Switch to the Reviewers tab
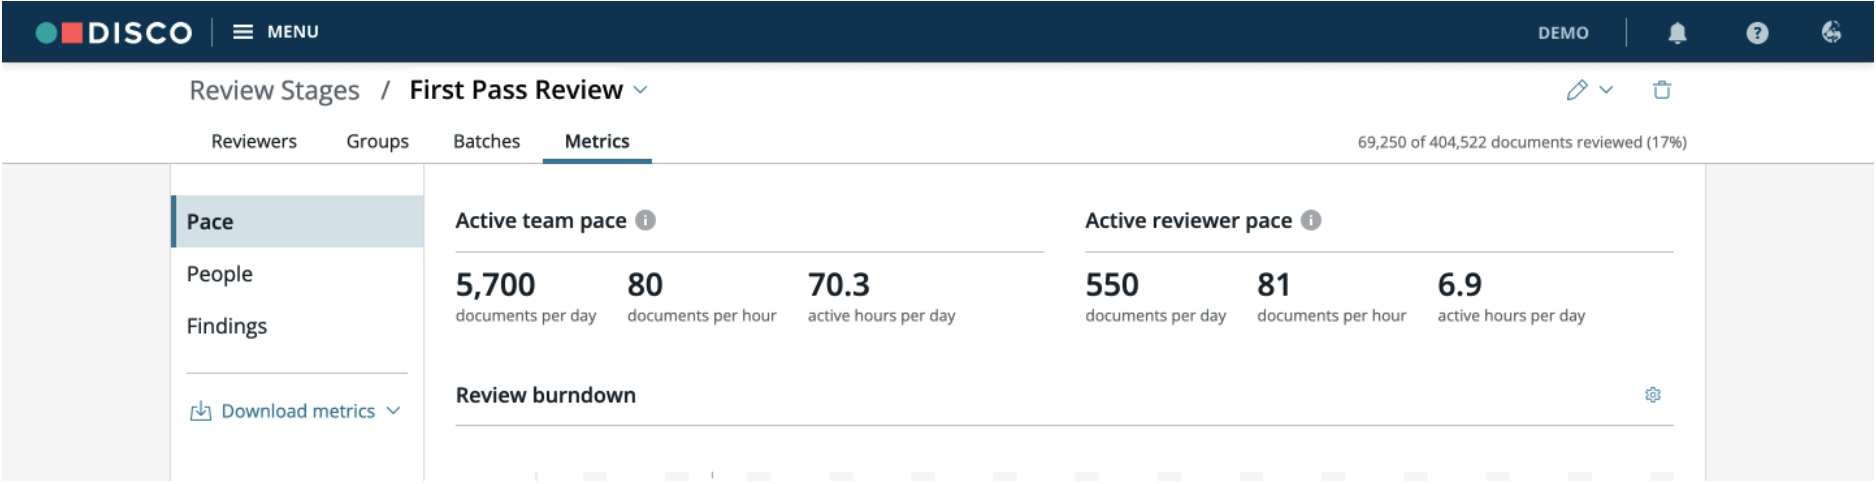Image resolution: width=1876 pixels, height=484 pixels. (254, 142)
